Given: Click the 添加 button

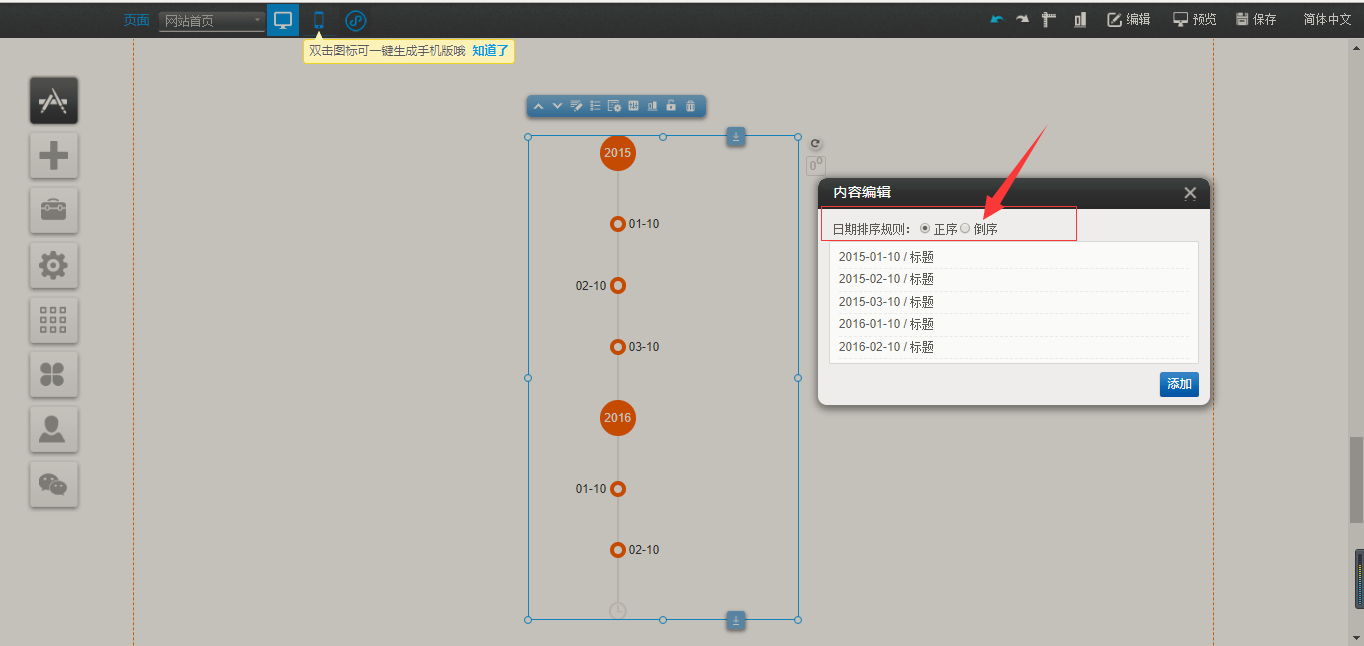Looking at the screenshot, I should click(1179, 384).
